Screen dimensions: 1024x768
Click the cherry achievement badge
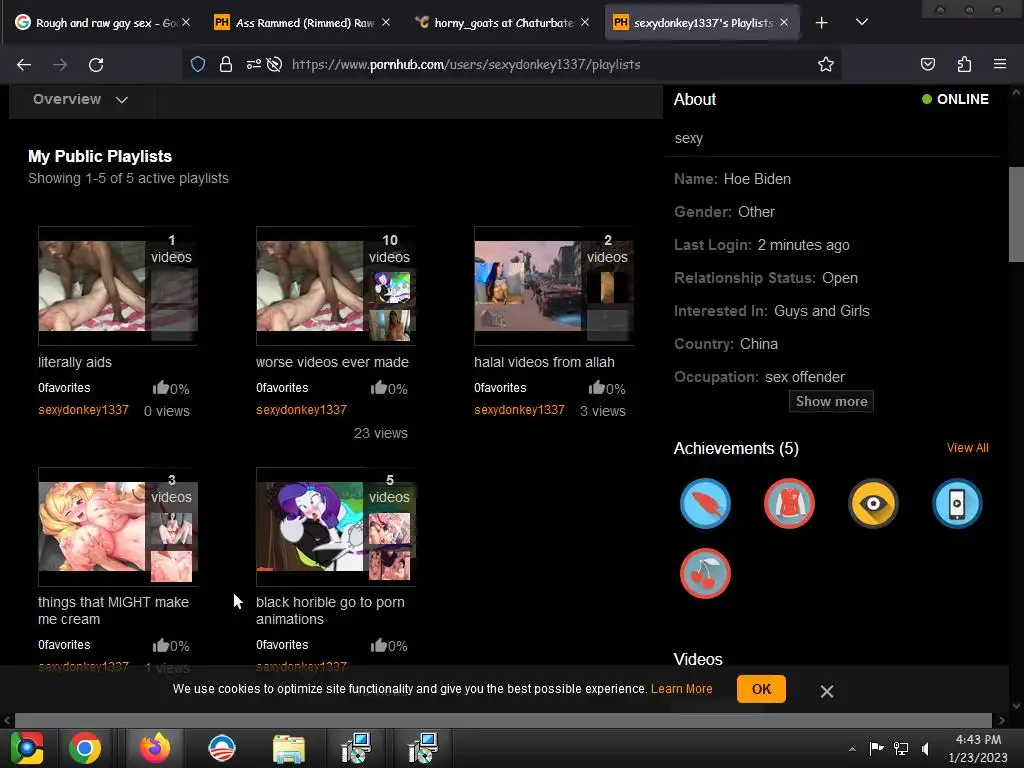tap(705, 573)
